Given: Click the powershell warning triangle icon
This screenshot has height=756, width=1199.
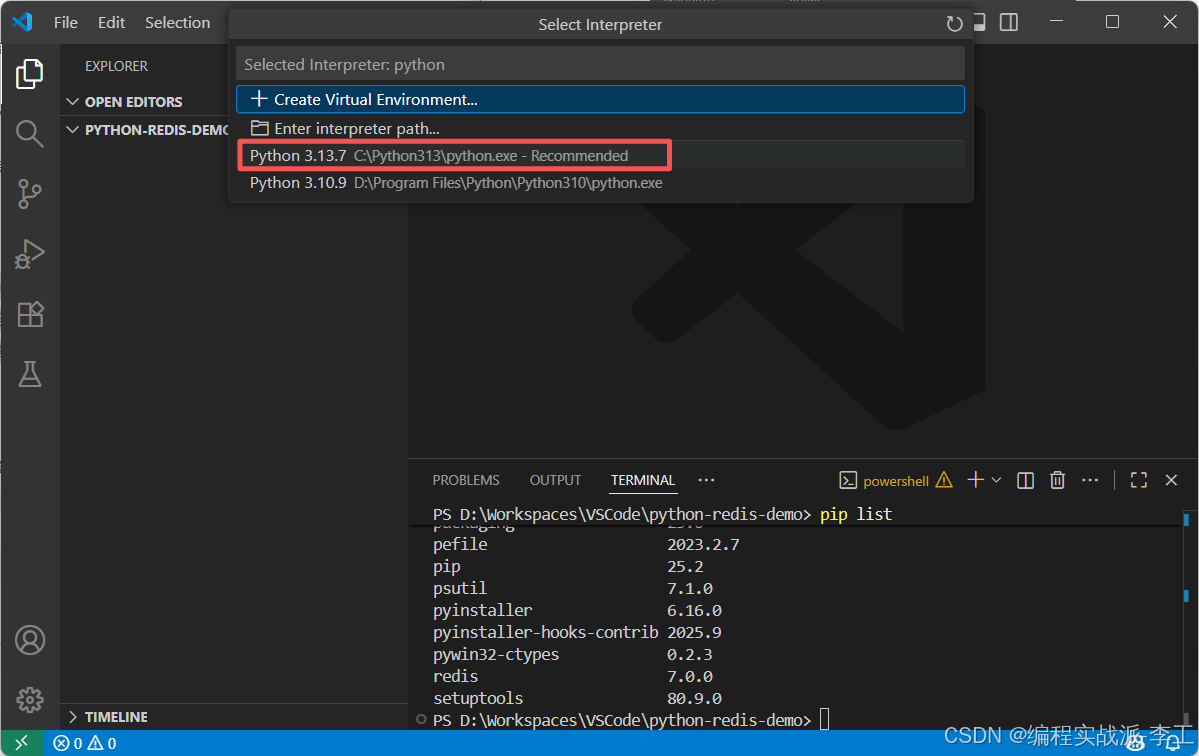Looking at the screenshot, I should tap(944, 480).
